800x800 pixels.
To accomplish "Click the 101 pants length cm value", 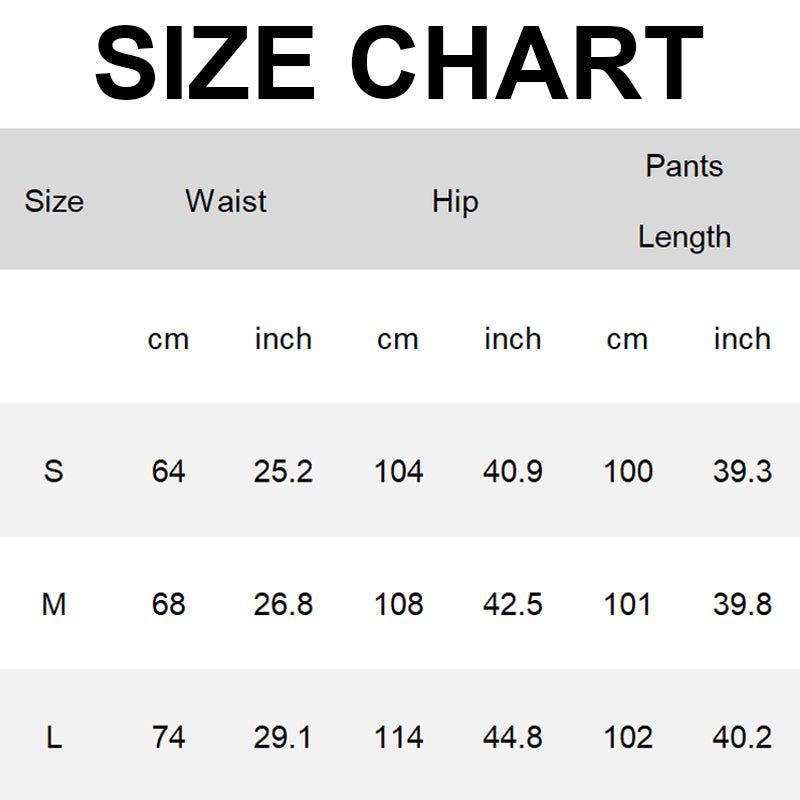I will (628, 604).
